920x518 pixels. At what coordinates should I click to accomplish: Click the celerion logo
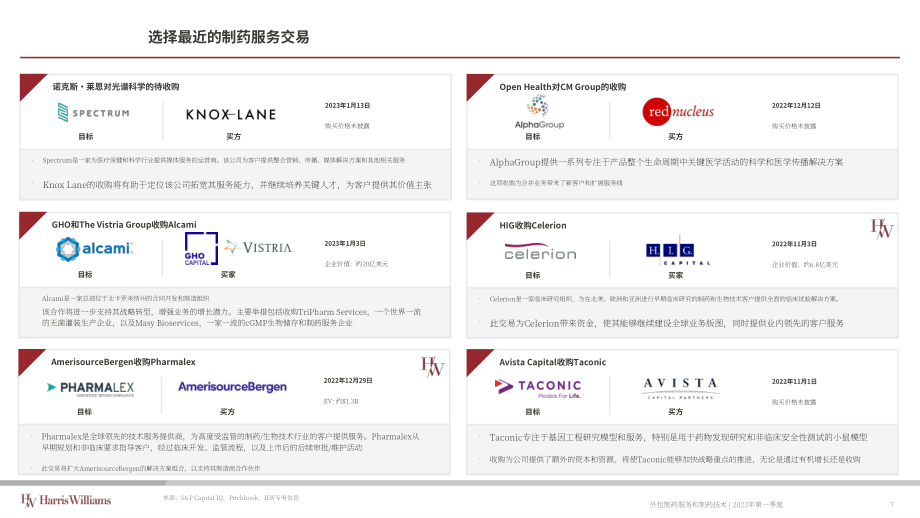[540, 252]
